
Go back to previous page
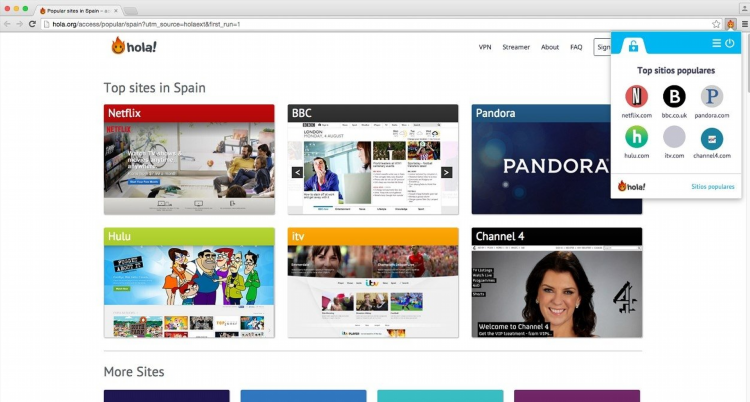point(7,24)
